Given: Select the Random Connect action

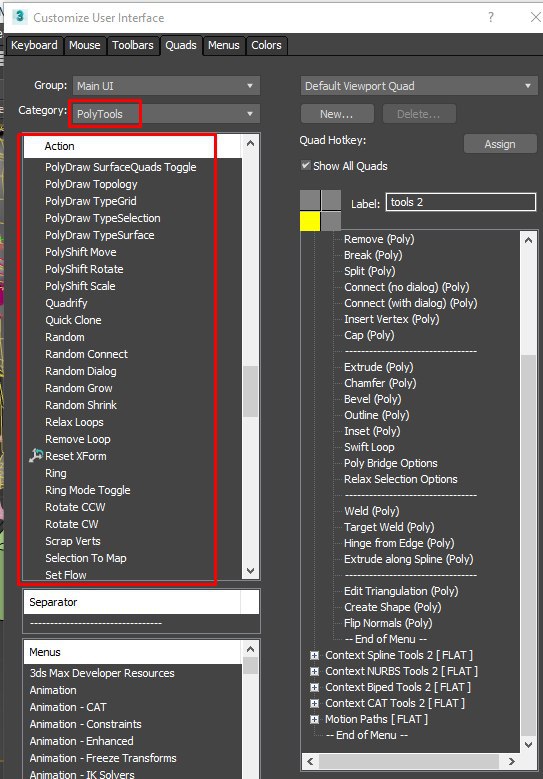Looking at the screenshot, I should click(86, 354).
